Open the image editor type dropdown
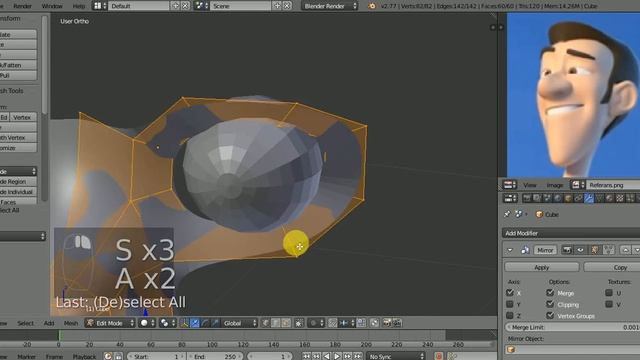Viewport: 640px width, 360px height. (x=510, y=185)
